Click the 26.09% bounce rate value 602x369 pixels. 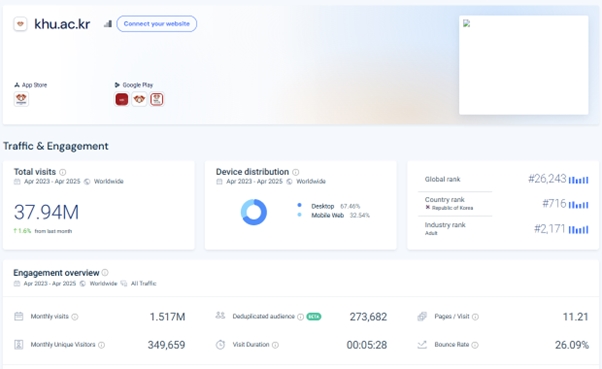click(572, 345)
